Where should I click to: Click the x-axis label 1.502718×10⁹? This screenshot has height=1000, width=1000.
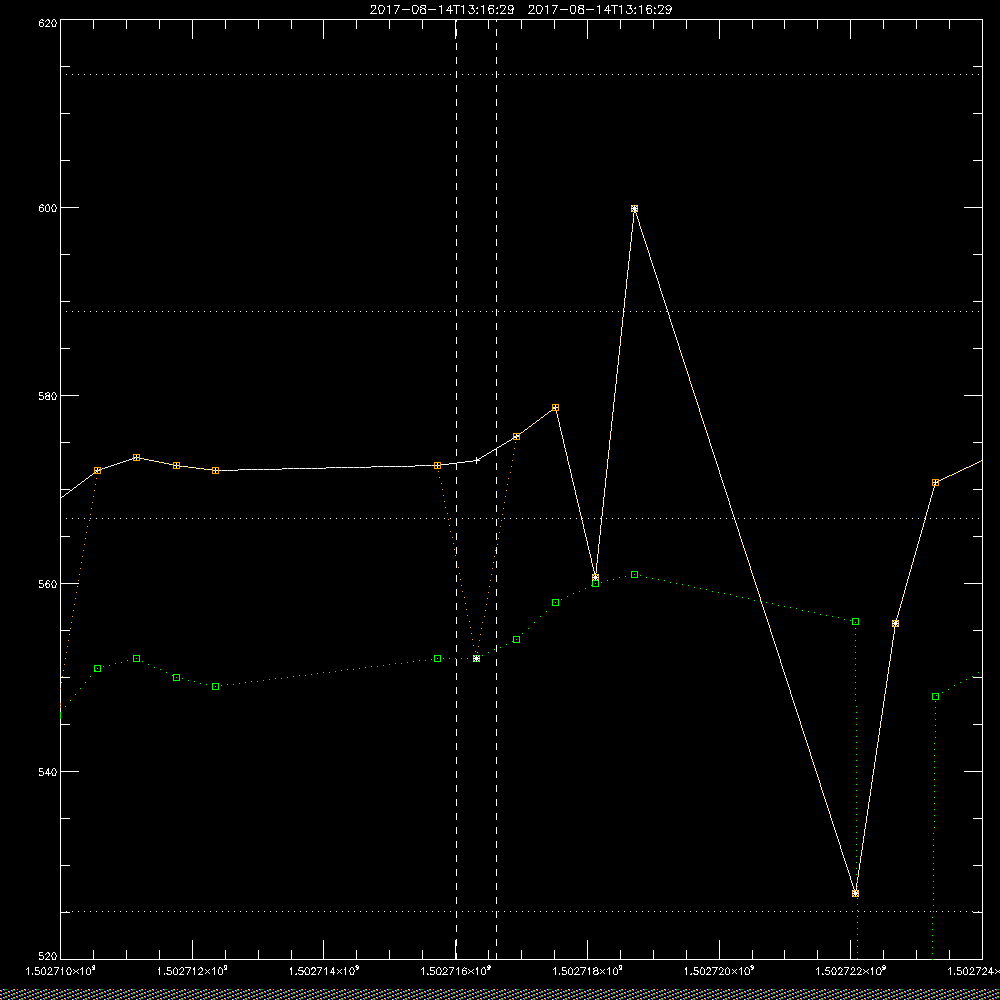(587, 971)
